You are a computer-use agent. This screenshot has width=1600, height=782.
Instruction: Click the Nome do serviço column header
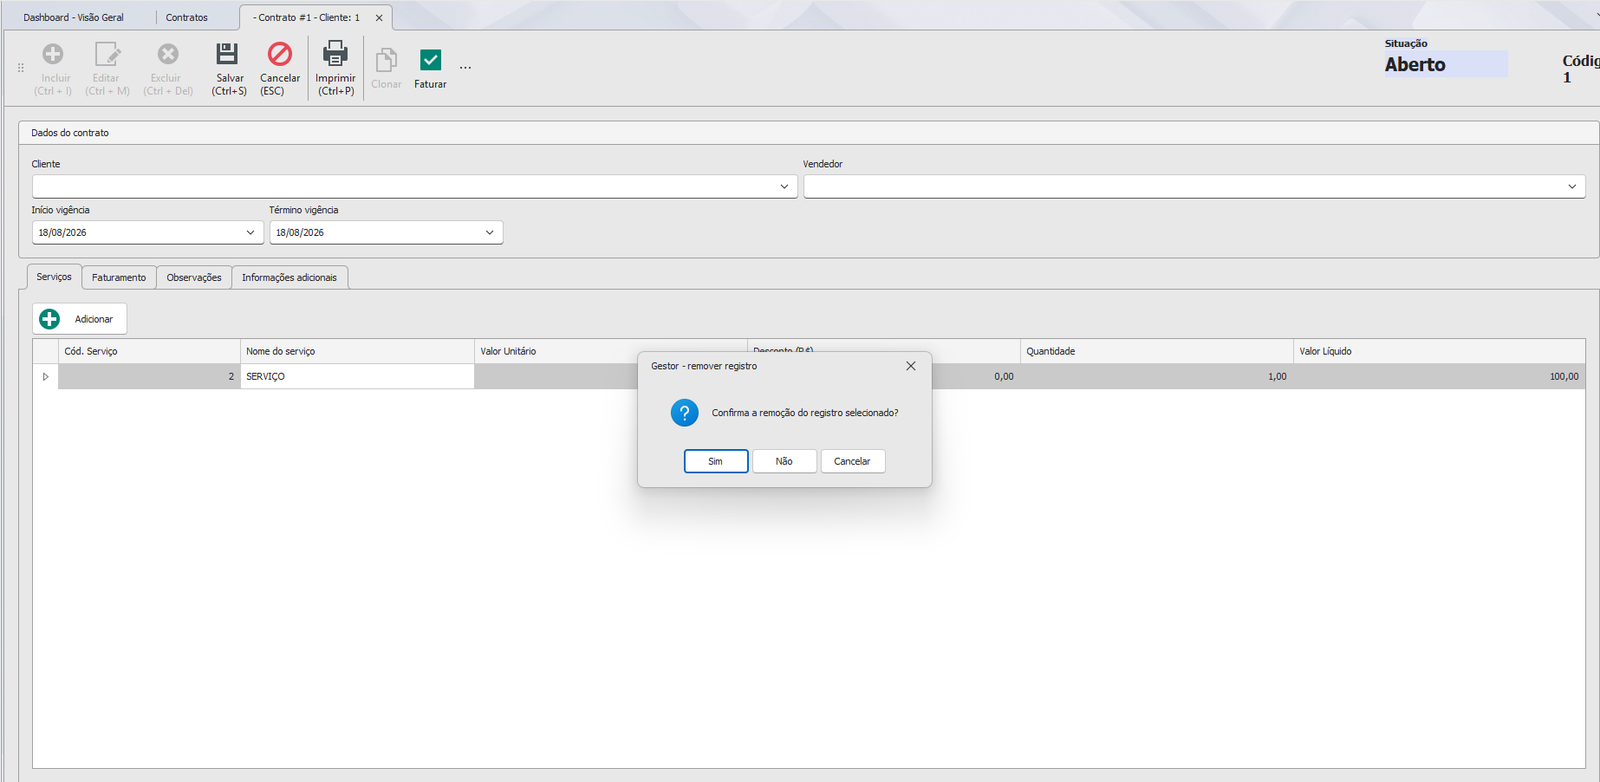click(x=357, y=351)
